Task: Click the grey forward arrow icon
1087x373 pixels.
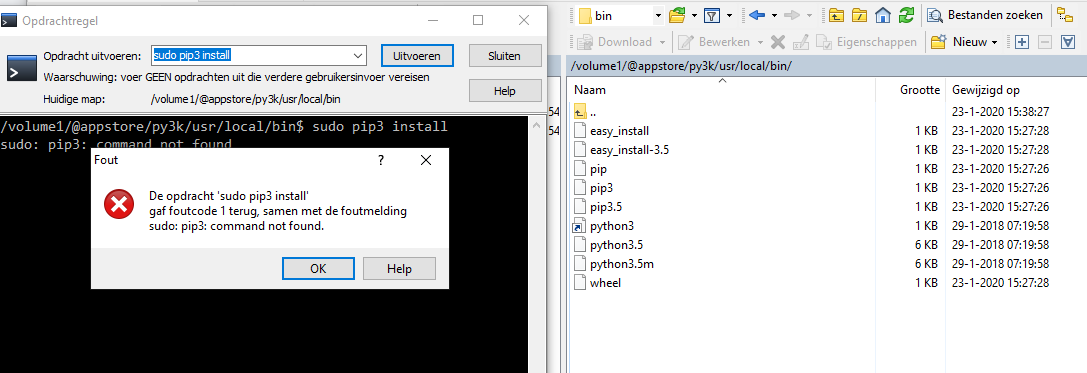Action: 792,15
